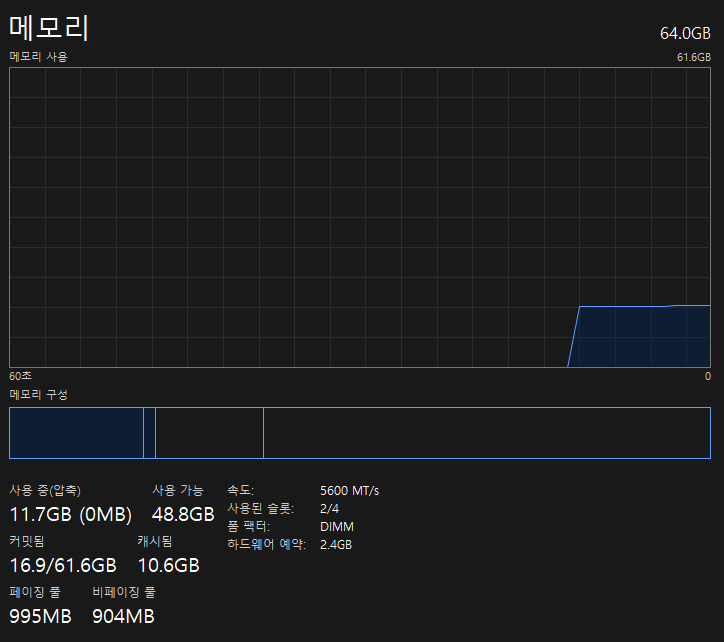Click the 메모리 heading title
Screen dimensions: 724x642
tap(50, 27)
